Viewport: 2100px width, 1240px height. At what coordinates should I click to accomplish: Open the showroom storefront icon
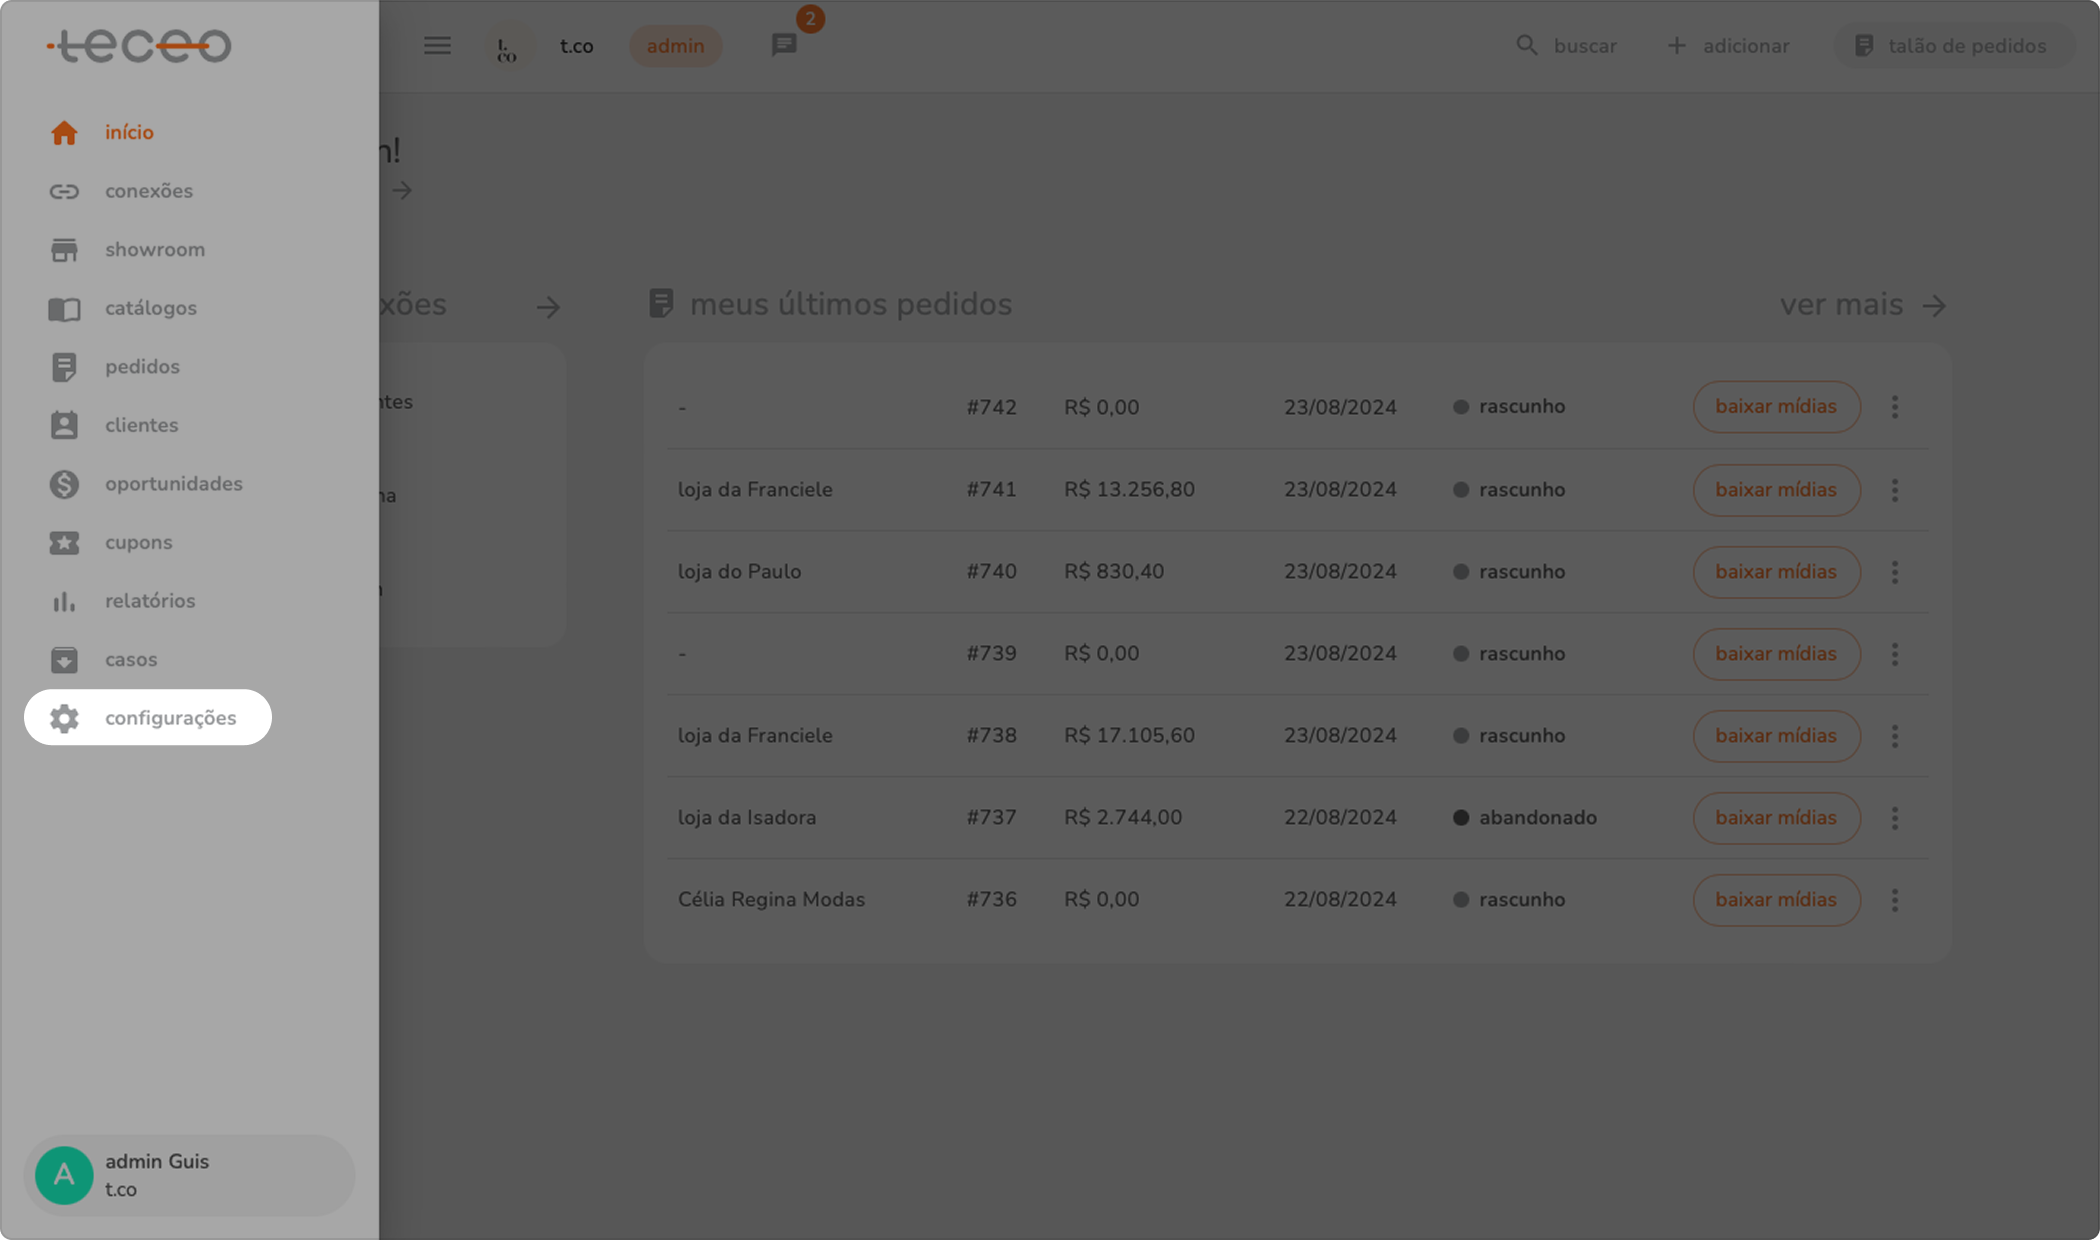tap(64, 250)
